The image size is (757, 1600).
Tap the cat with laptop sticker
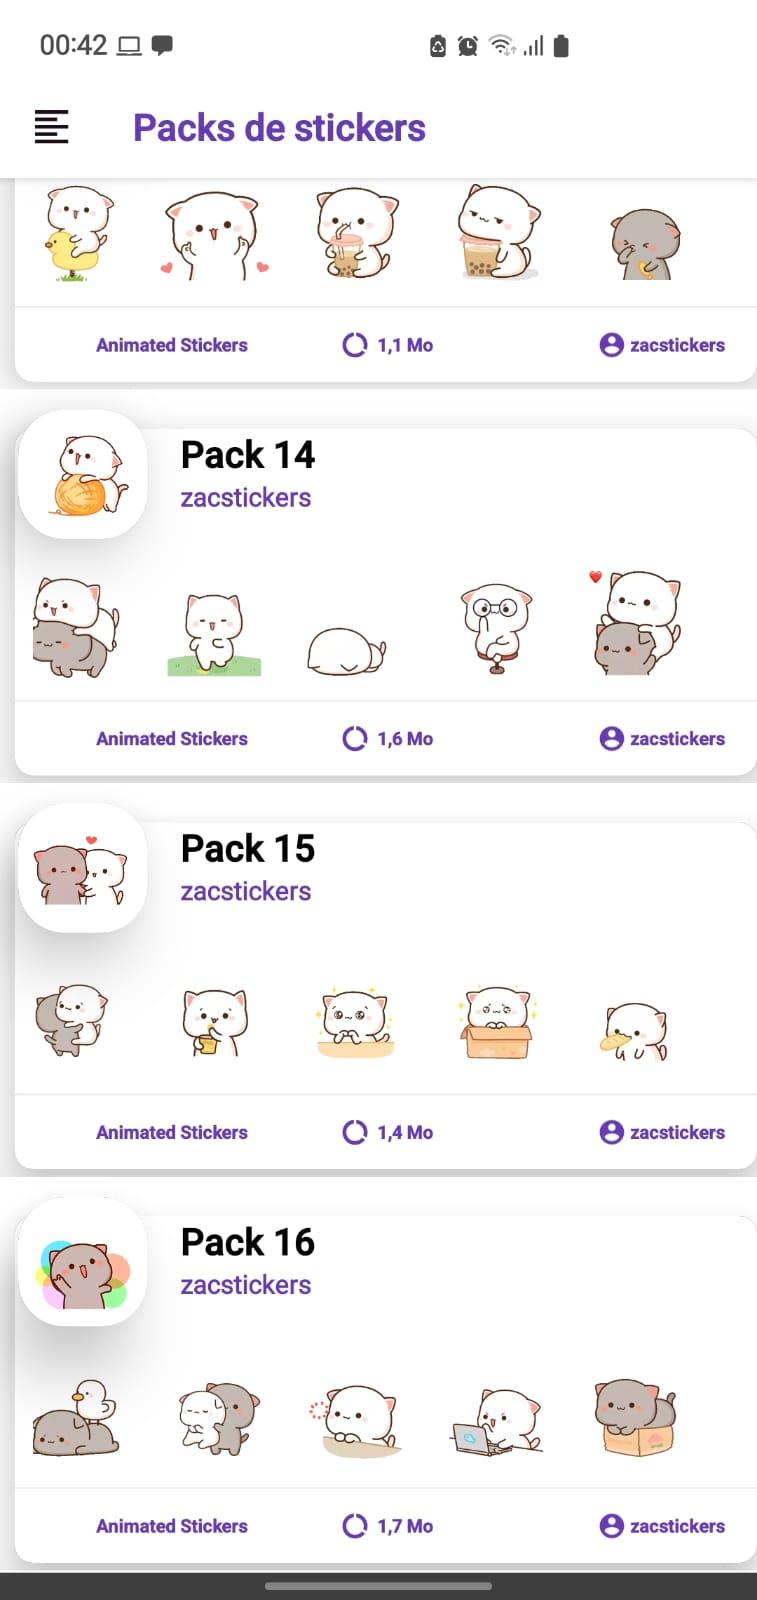click(x=497, y=1421)
